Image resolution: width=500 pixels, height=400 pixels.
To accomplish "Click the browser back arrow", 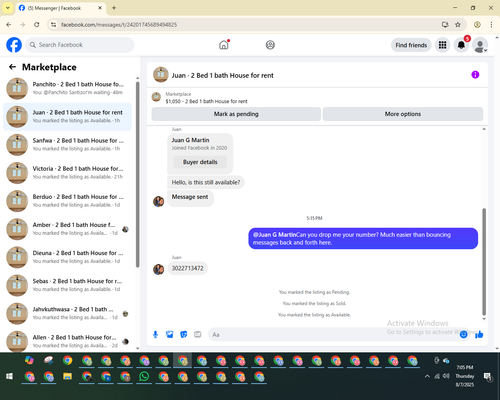I will 9,25.
